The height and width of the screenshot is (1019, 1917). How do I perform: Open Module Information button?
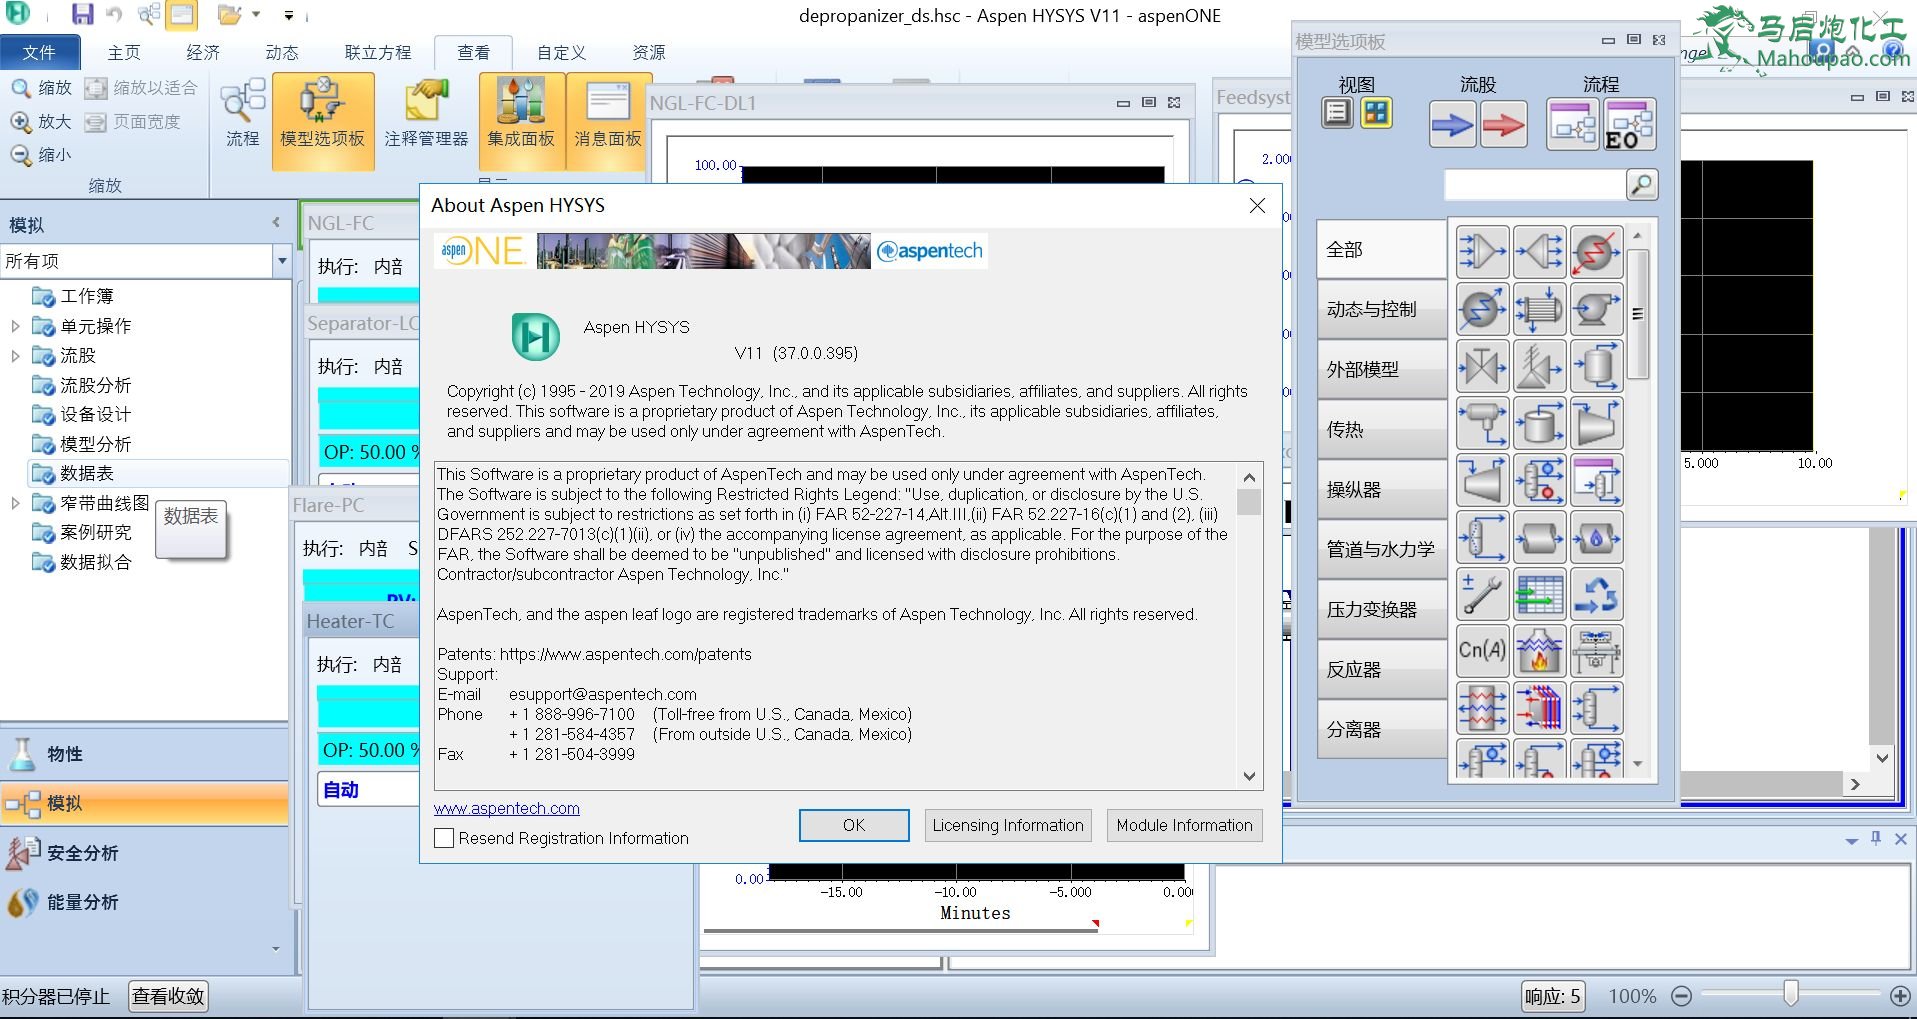[x=1184, y=825]
